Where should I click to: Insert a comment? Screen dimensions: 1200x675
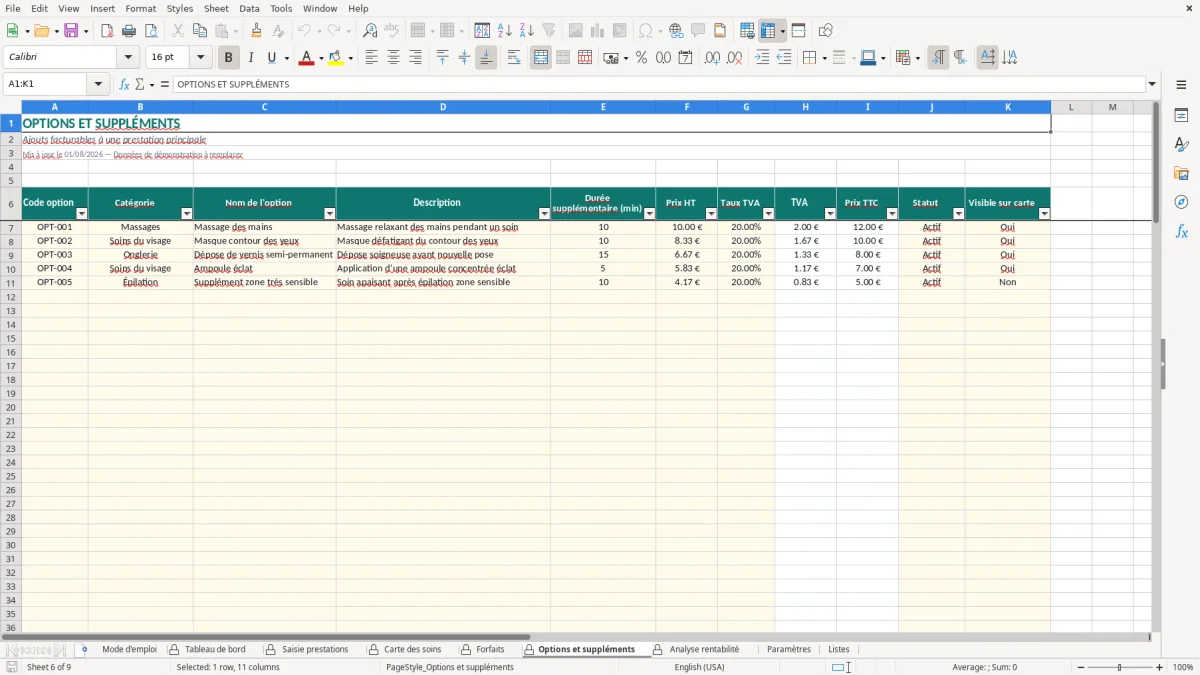click(698, 31)
